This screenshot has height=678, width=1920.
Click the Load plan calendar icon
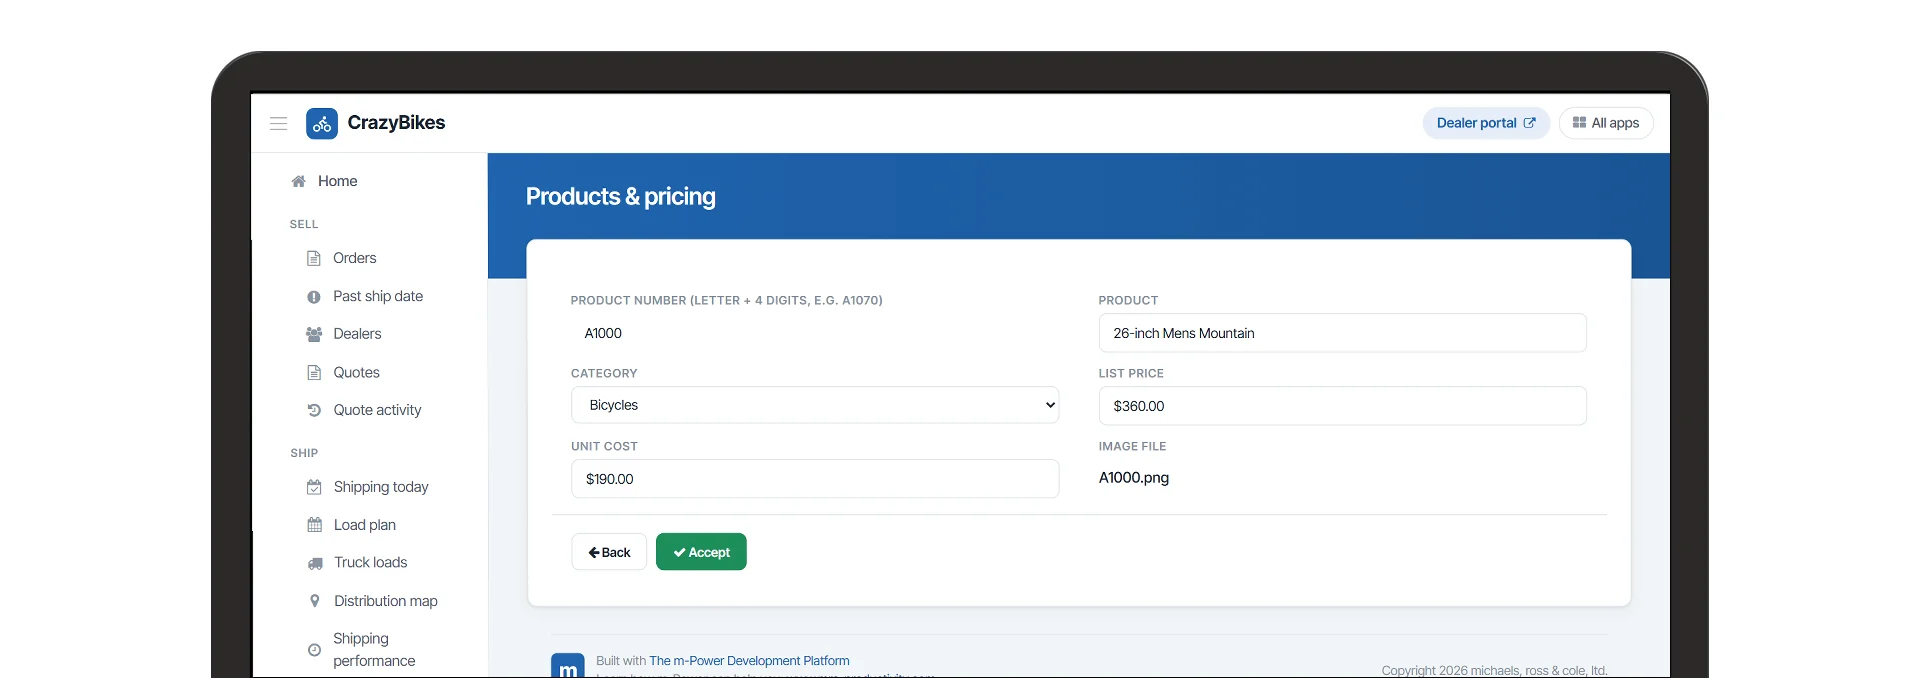pos(315,525)
